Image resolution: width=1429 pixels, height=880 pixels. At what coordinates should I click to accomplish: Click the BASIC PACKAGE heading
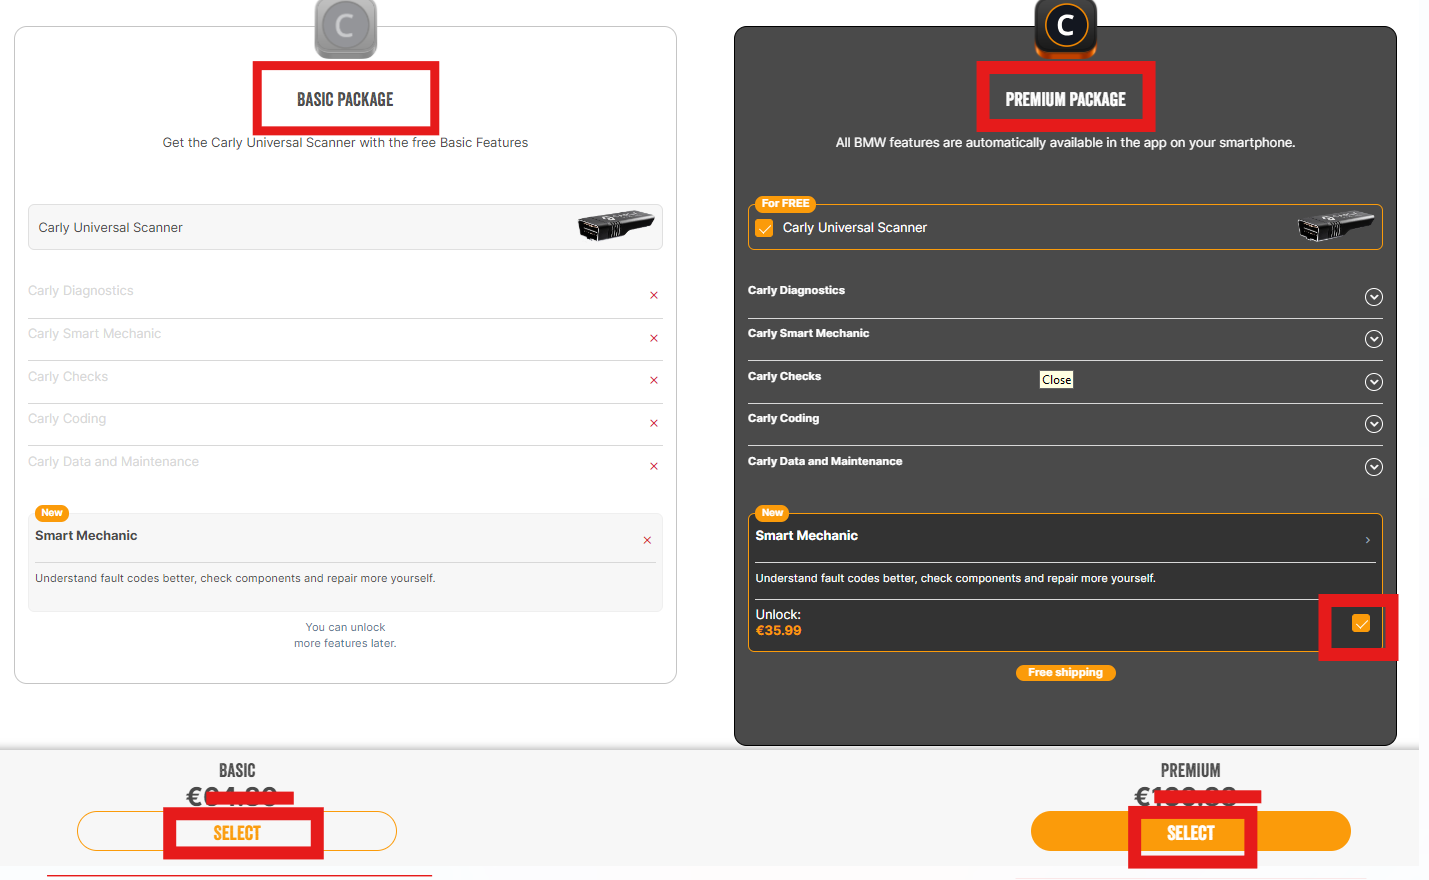point(345,99)
